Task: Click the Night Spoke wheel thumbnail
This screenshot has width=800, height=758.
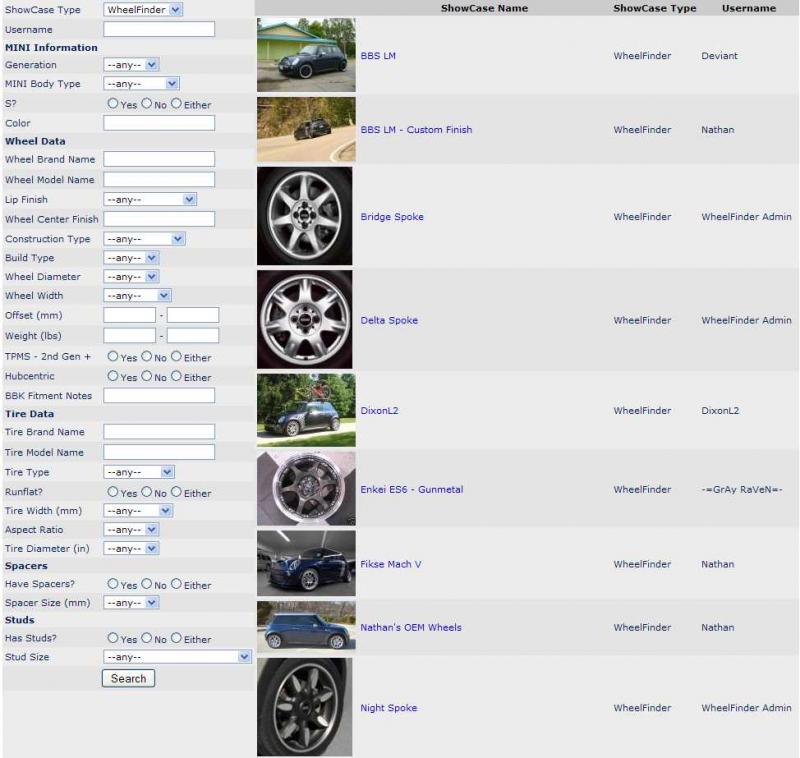Action: click(305, 707)
